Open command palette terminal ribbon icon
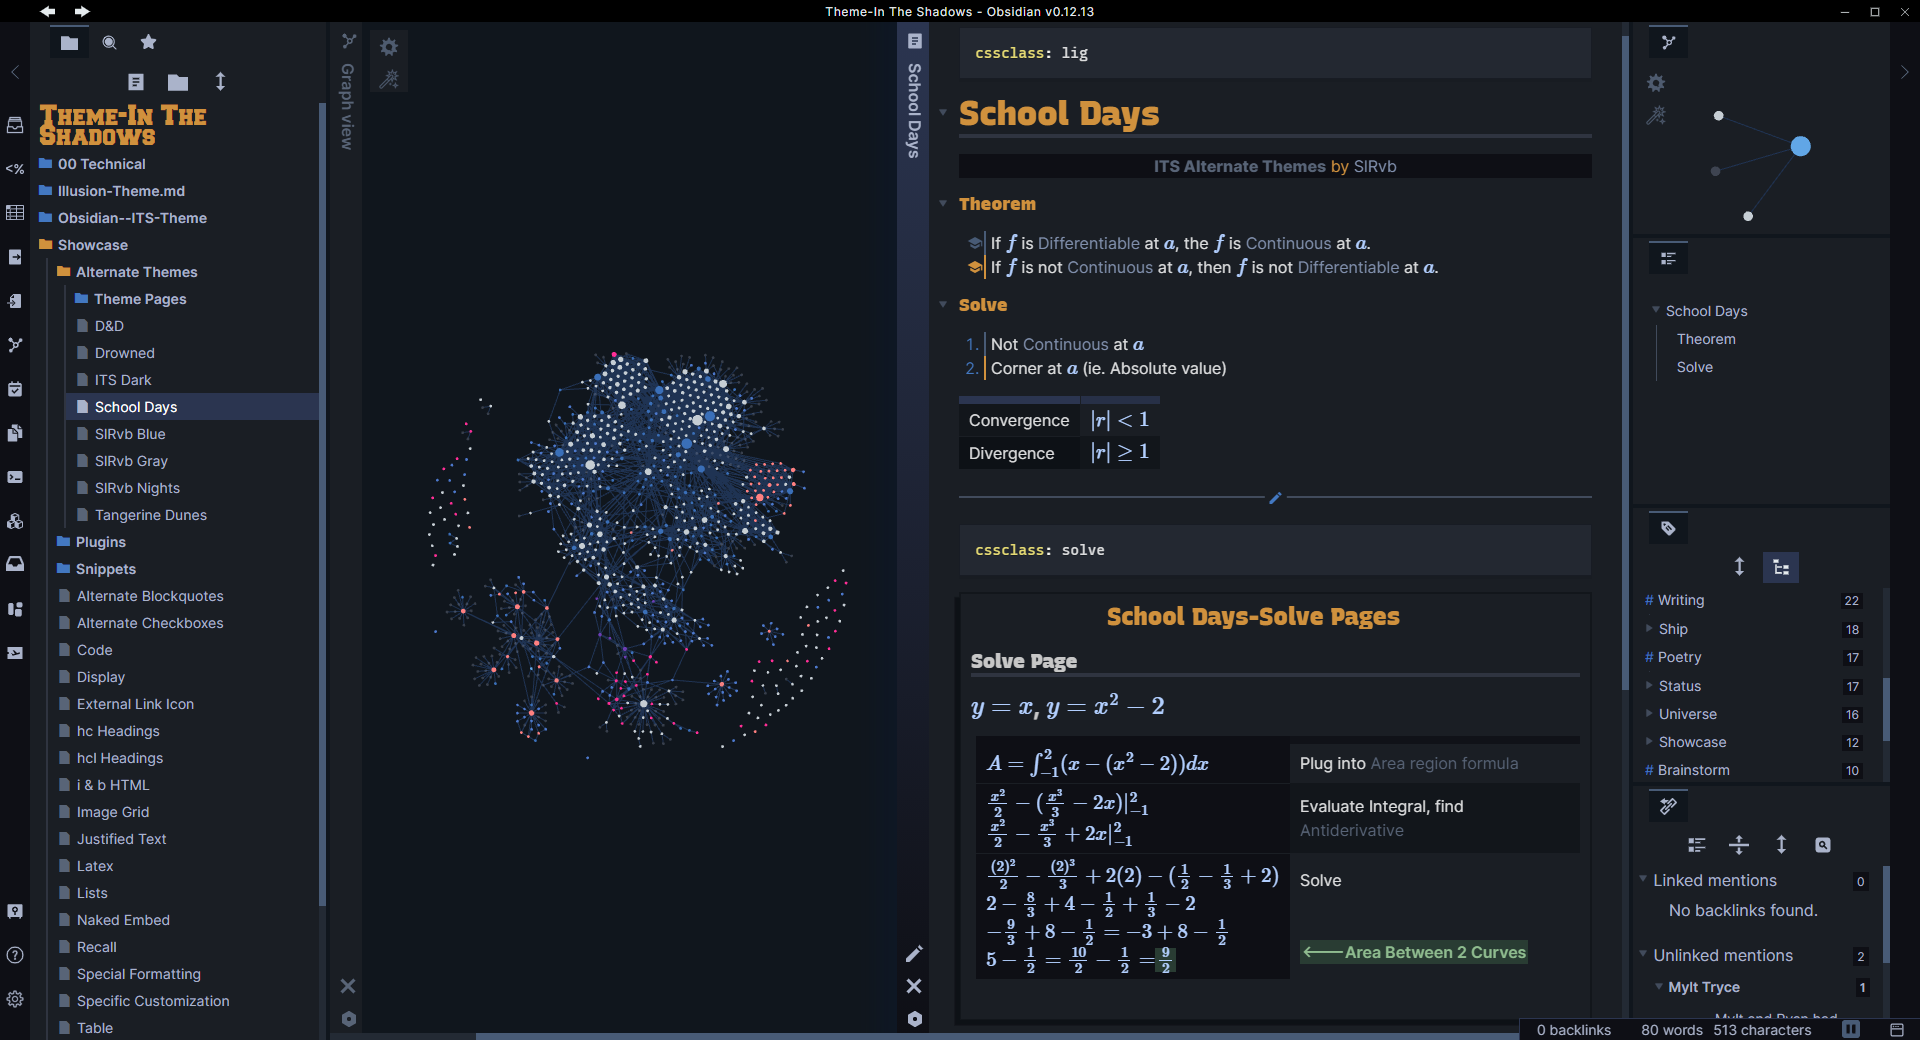Viewport: 1920px width, 1040px height. tap(15, 477)
